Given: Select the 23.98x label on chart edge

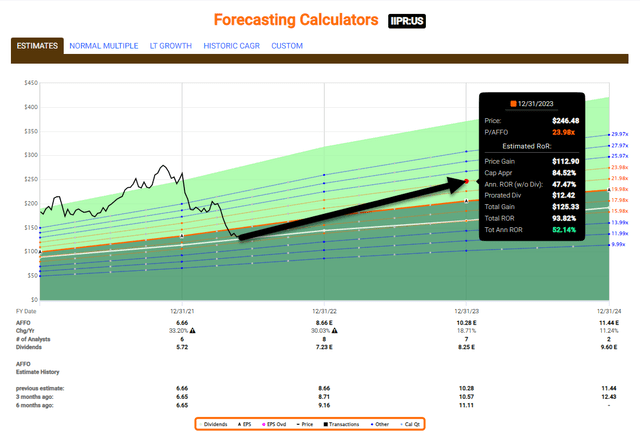Looking at the screenshot, I should point(620,167).
